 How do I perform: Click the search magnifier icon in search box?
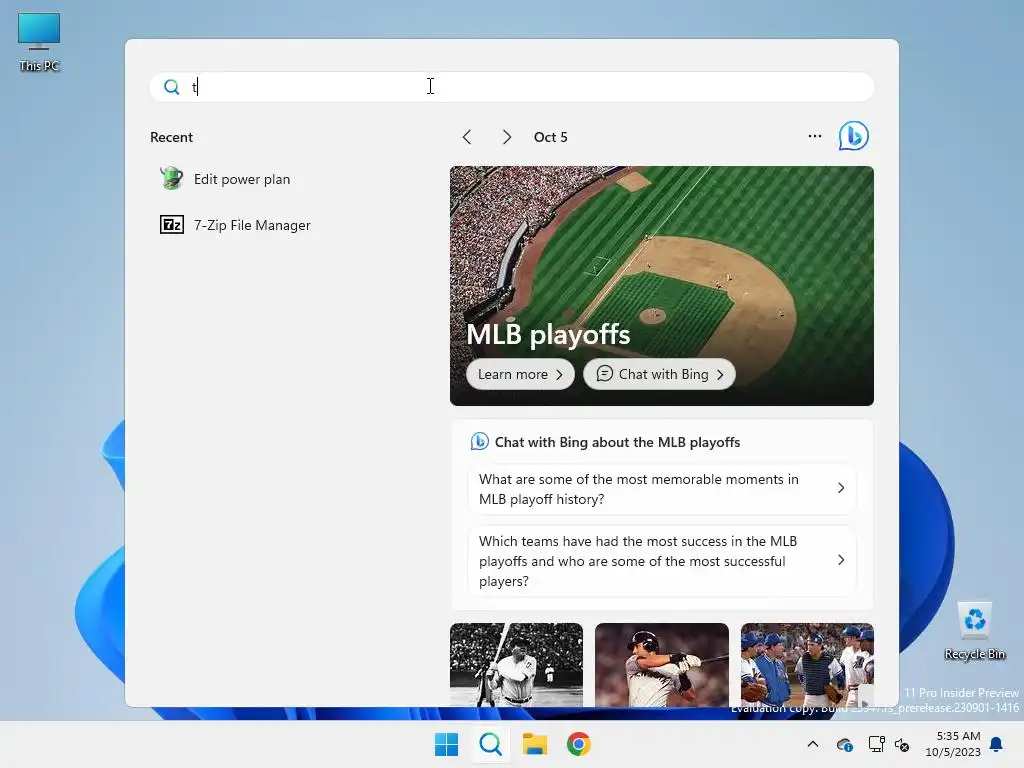coord(172,87)
